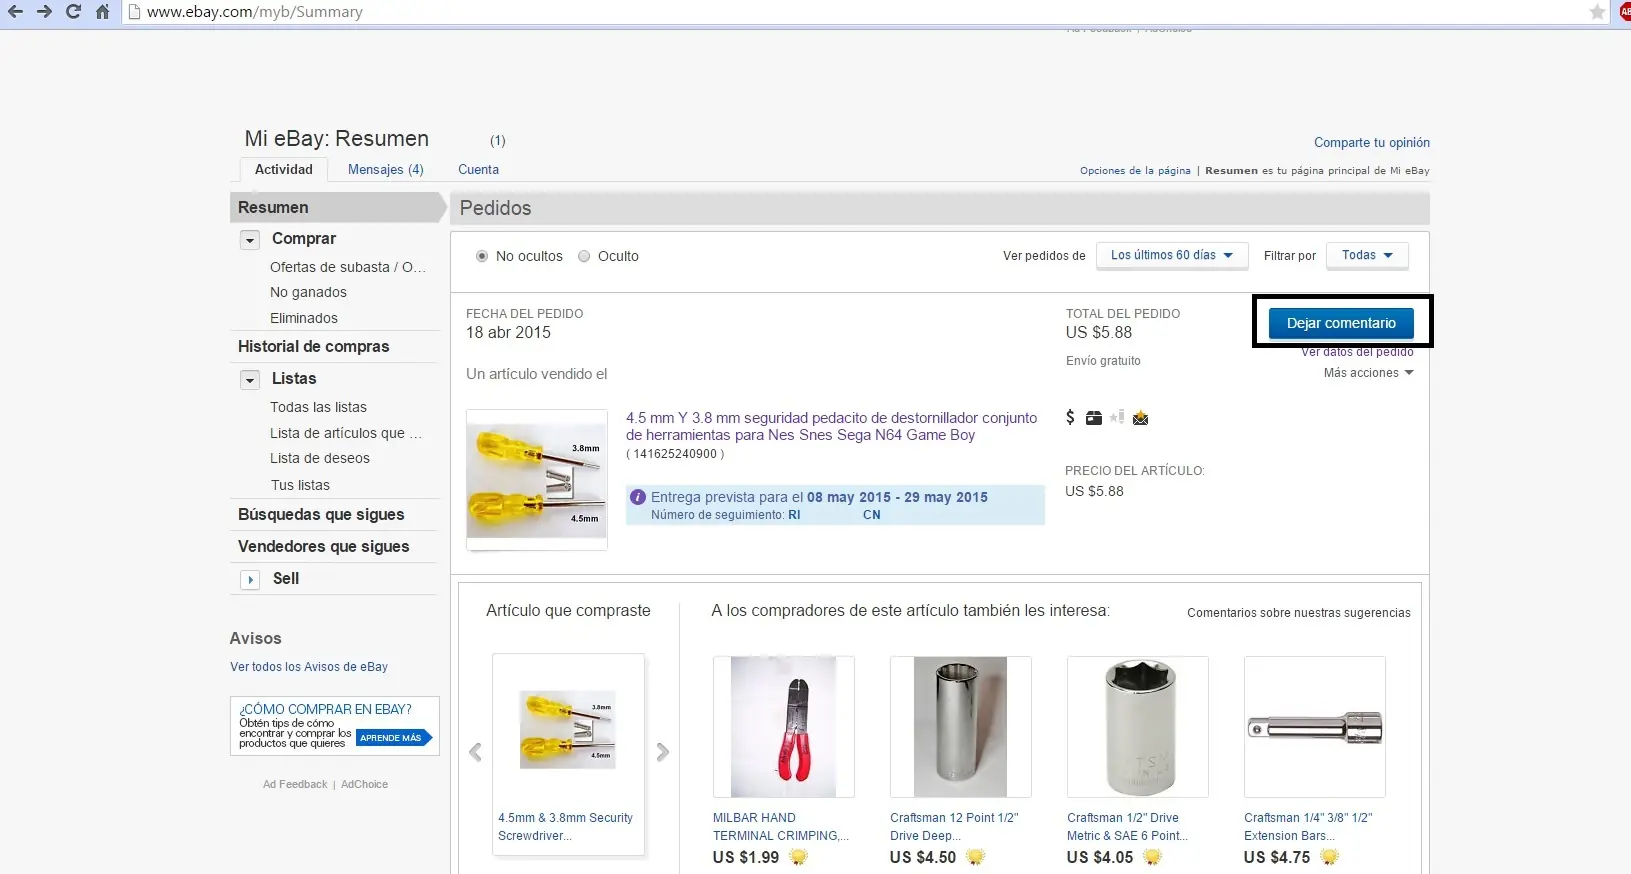Viewport: 1631px width, 874px height.
Task: Open the Craftsman Extension Bars thumbnail
Action: pyautogui.click(x=1315, y=727)
